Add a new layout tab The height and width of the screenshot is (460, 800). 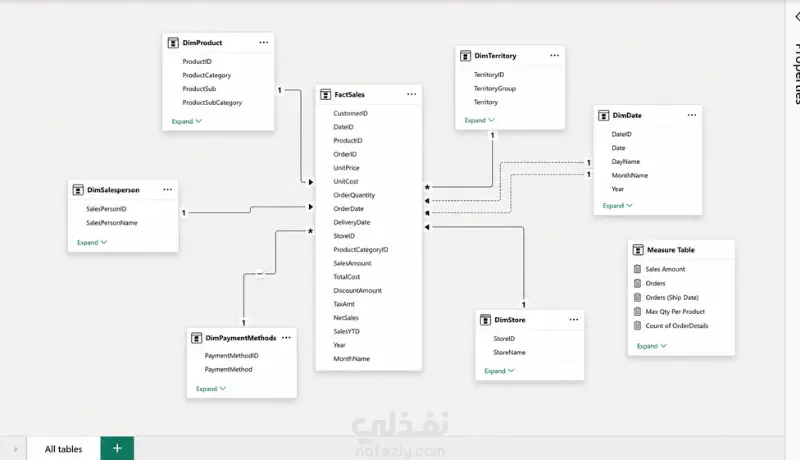pyautogui.click(x=117, y=448)
